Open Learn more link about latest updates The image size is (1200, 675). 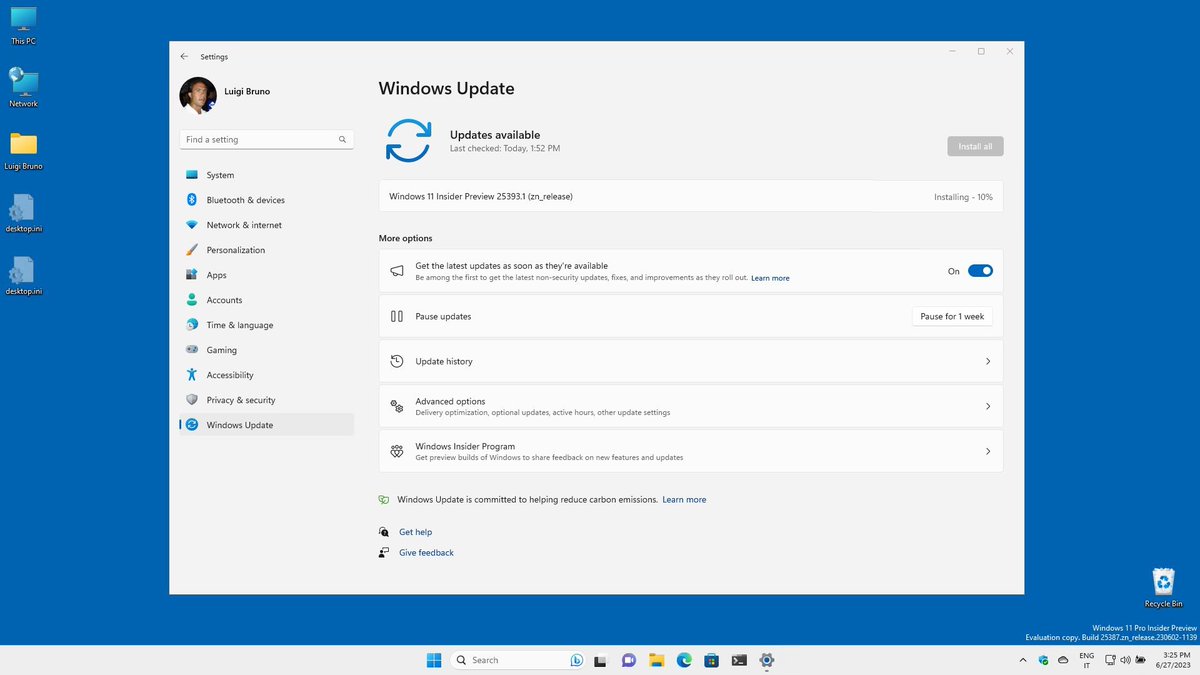tap(770, 278)
